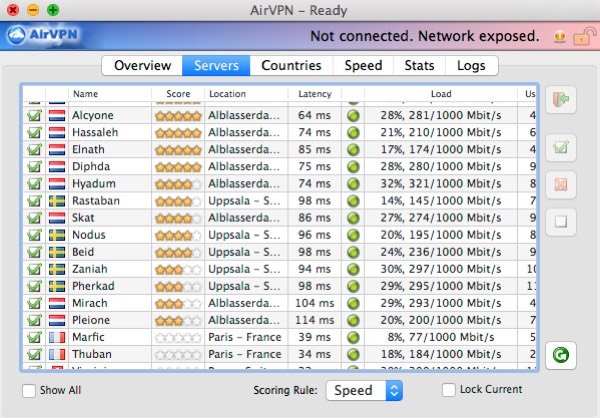
Task: Open the Logs tab
Action: coord(471,66)
